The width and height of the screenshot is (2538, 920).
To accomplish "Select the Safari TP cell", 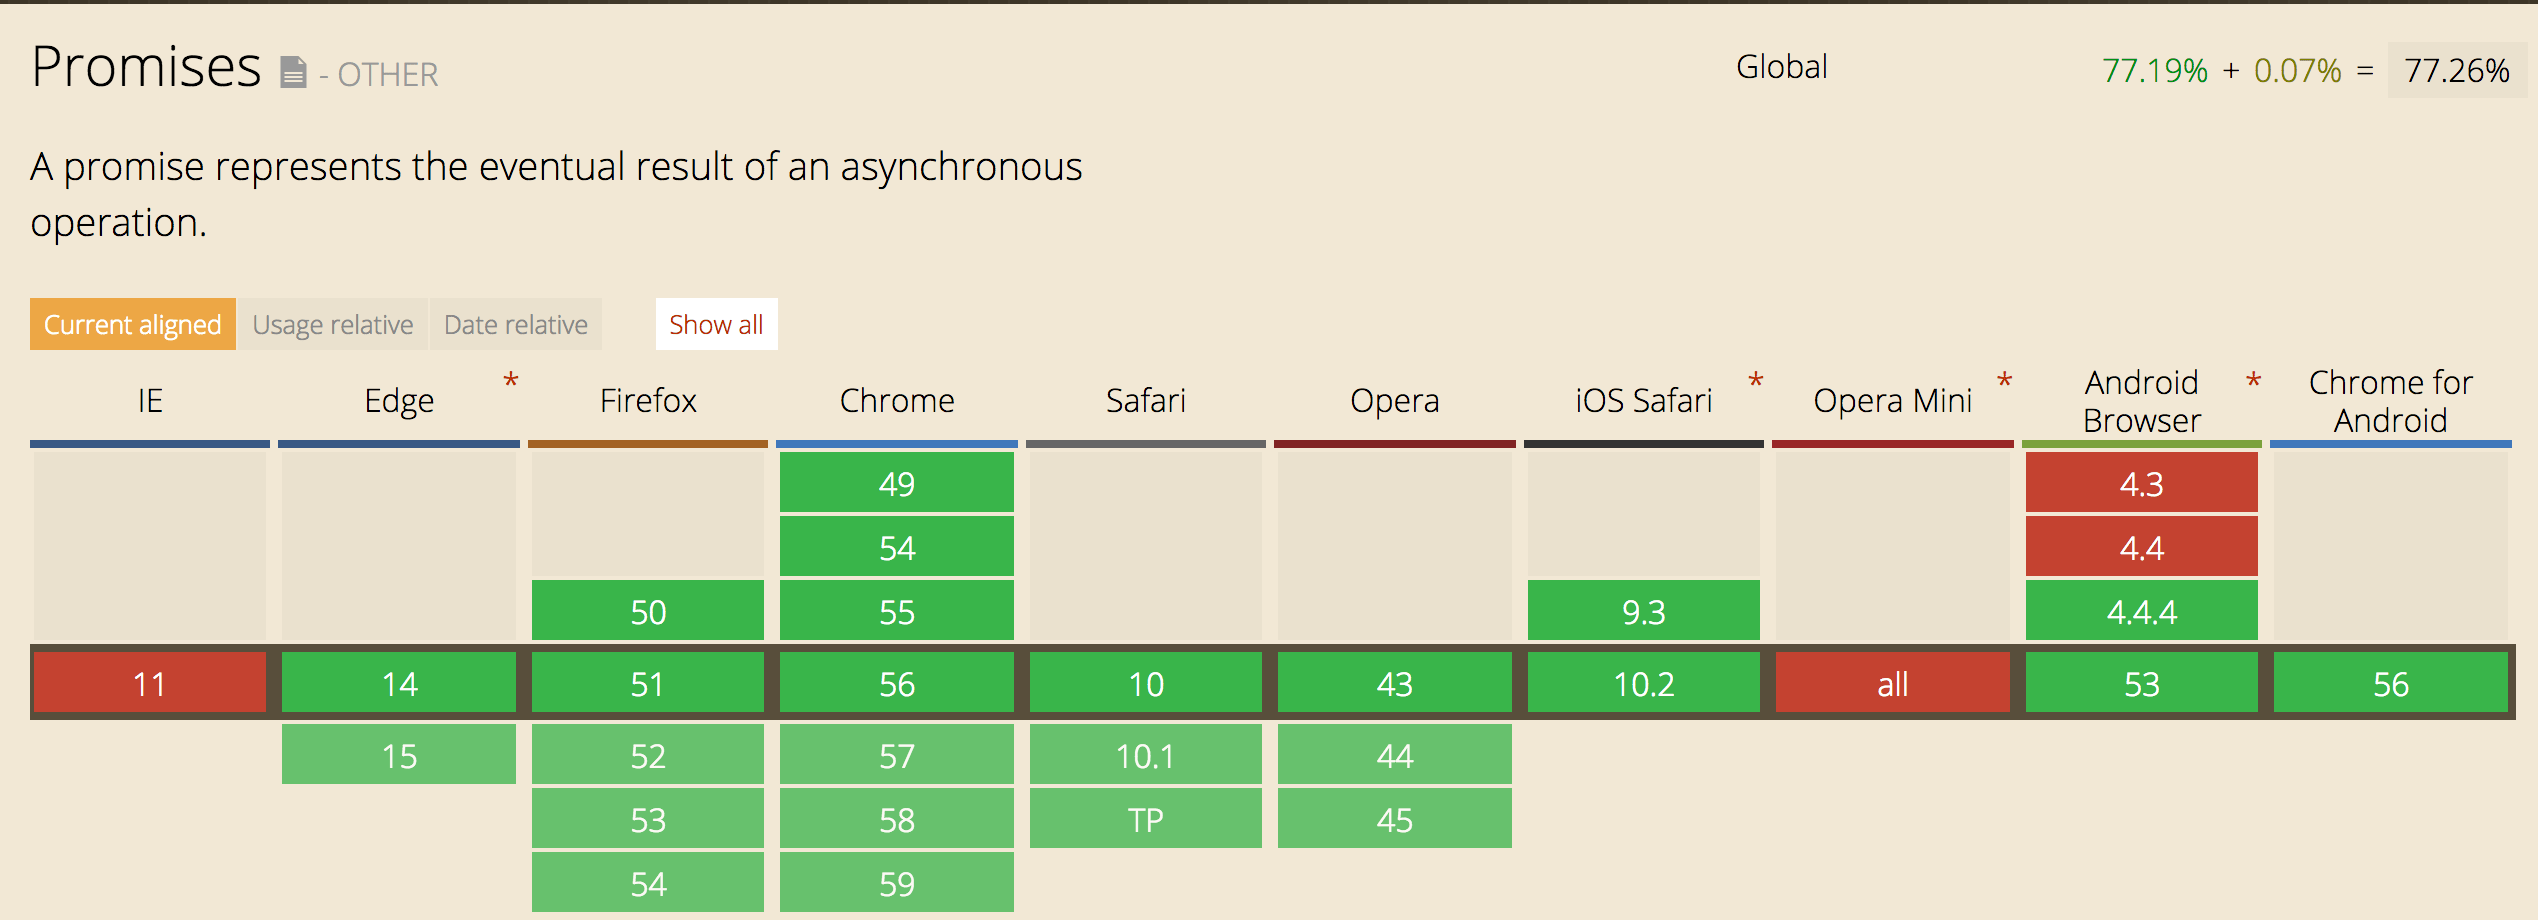I will [x=1146, y=819].
